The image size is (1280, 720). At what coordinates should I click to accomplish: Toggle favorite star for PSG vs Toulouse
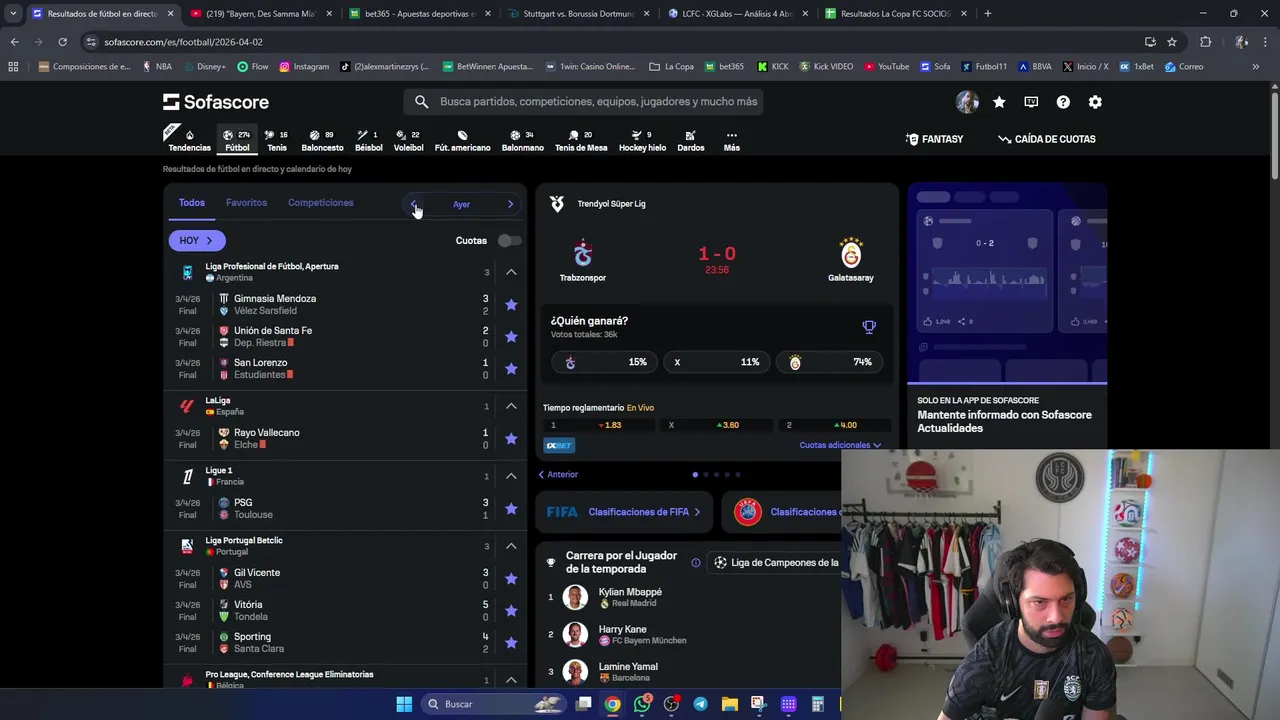click(x=511, y=509)
